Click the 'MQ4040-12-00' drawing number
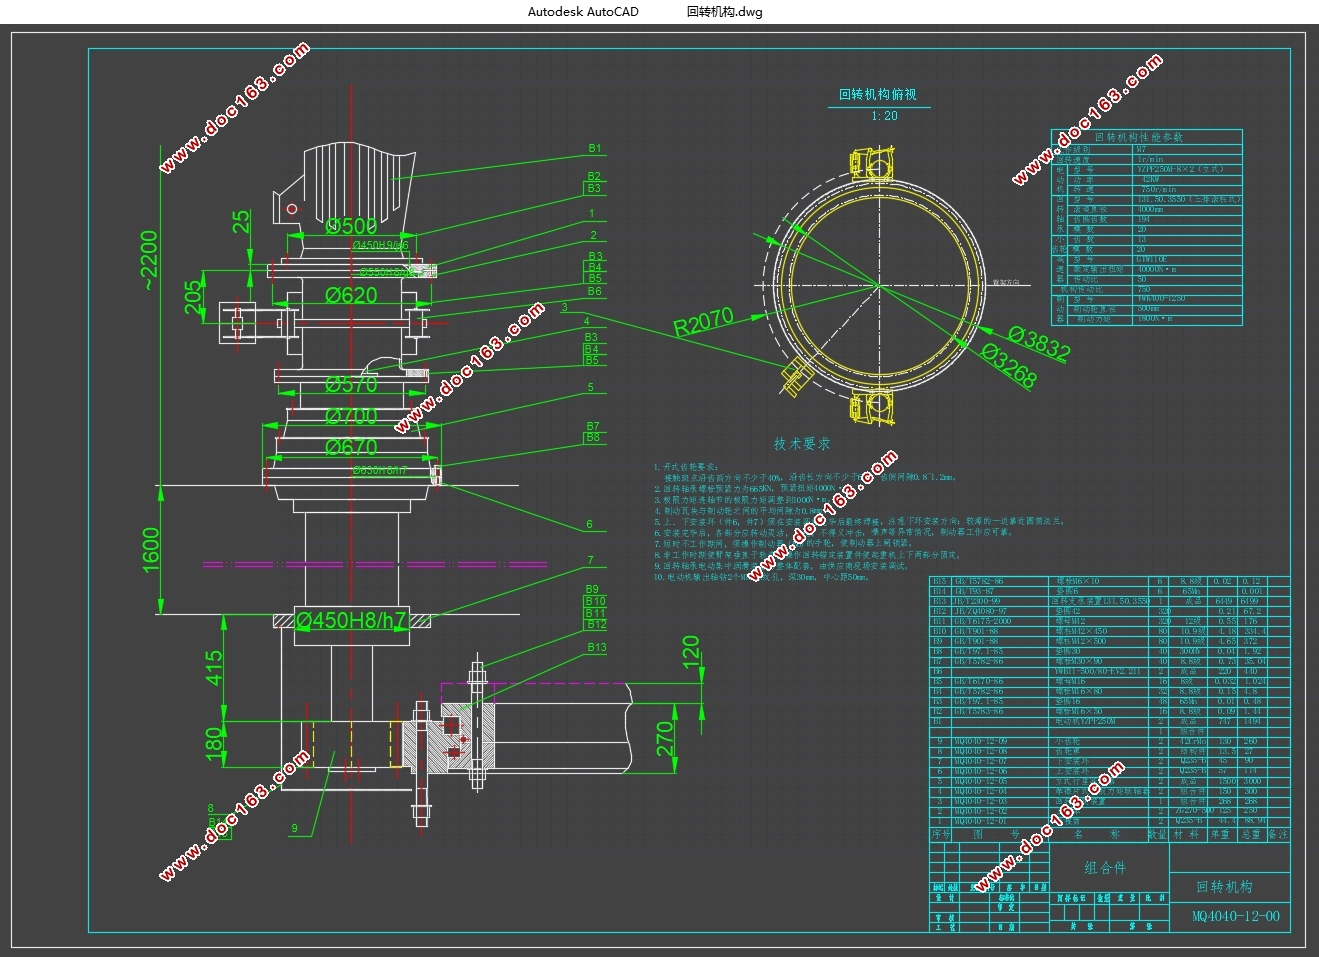 tap(1236, 916)
